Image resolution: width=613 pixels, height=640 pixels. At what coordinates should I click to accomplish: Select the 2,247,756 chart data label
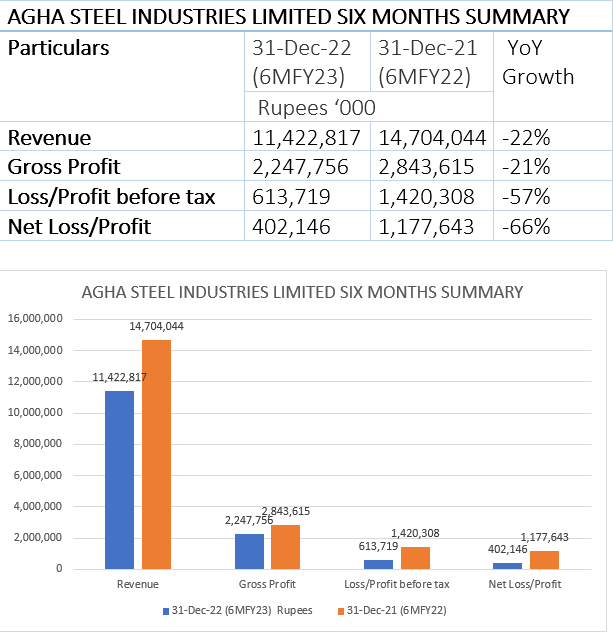tap(249, 520)
